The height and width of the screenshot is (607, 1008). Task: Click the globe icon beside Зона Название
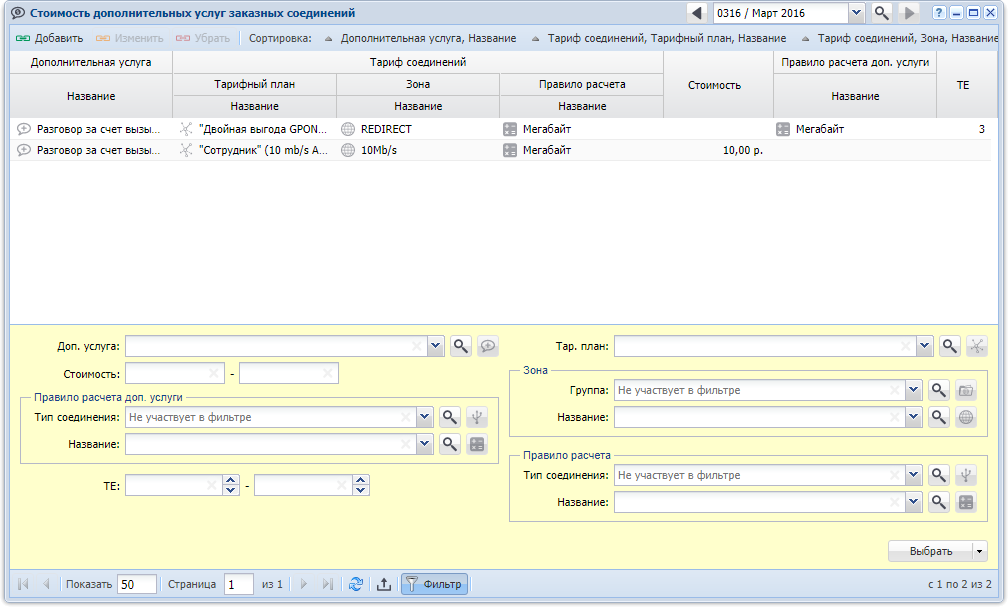point(966,417)
